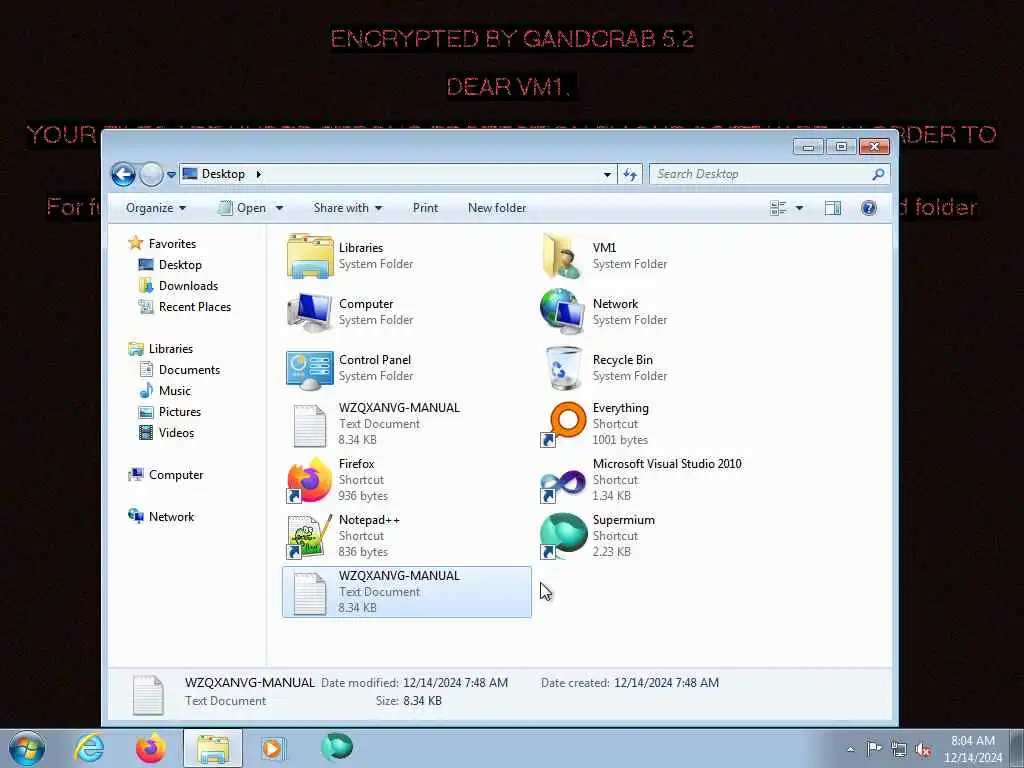Viewport: 1024px width, 768px height.
Task: Select the Computer icon in the file list
Action: pos(310,312)
